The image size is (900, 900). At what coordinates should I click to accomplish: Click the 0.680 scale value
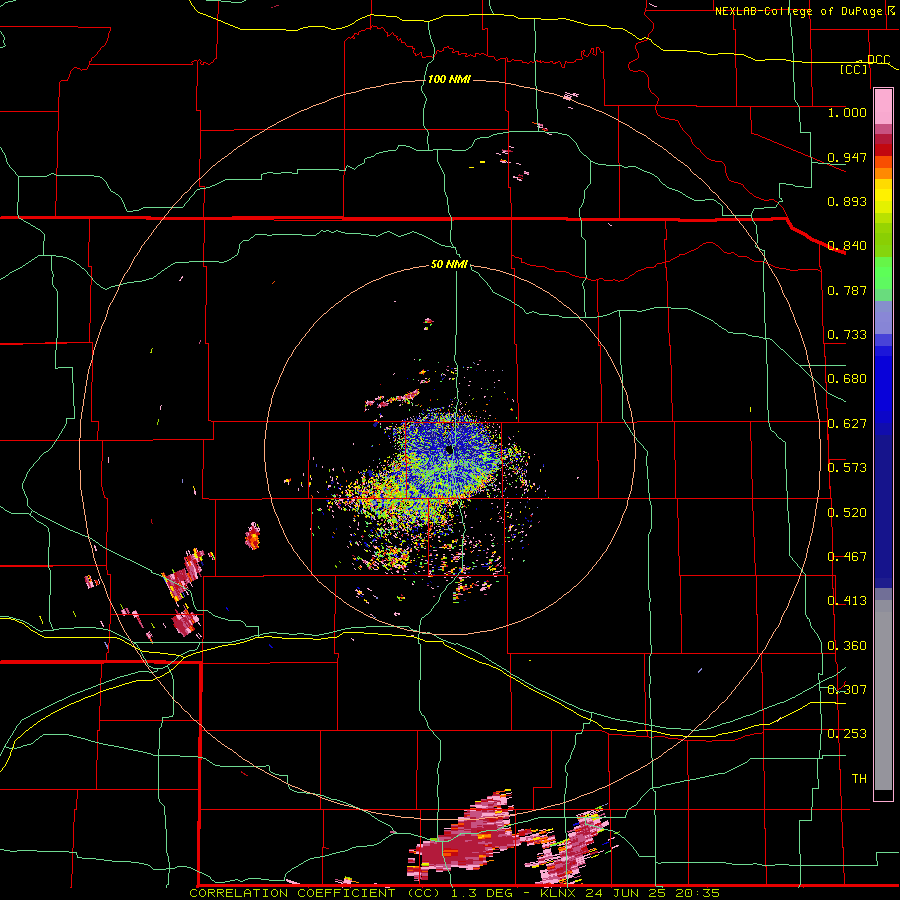tap(847, 379)
